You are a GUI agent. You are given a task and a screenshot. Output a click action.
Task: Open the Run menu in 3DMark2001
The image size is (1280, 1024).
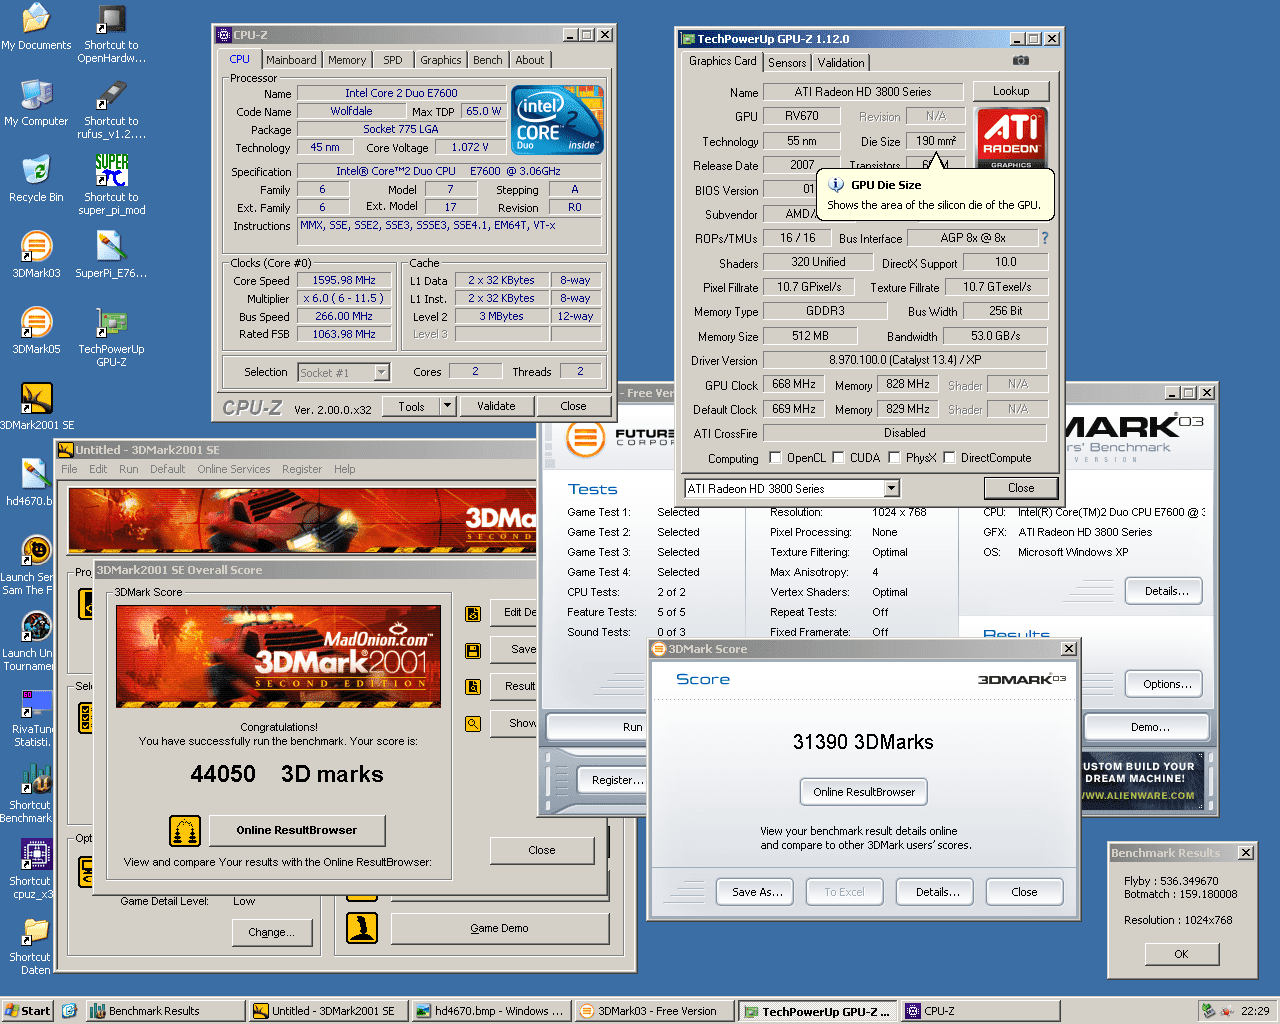pyautogui.click(x=129, y=469)
